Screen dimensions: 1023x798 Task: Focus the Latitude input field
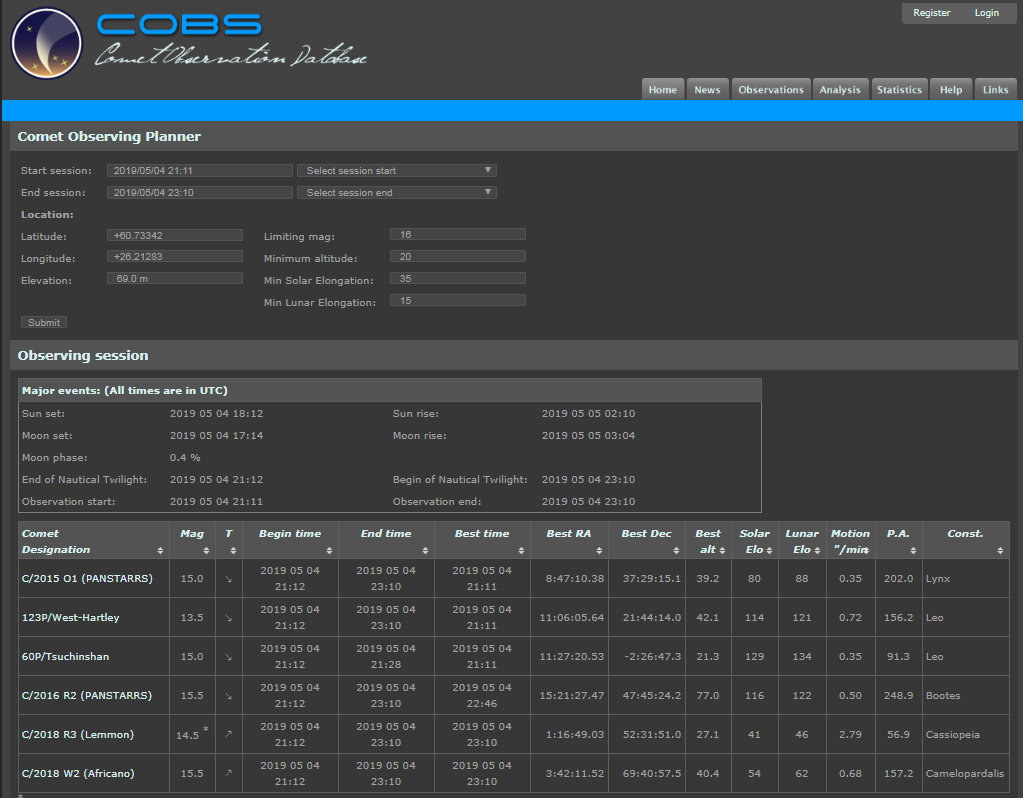pyautogui.click(x=175, y=235)
